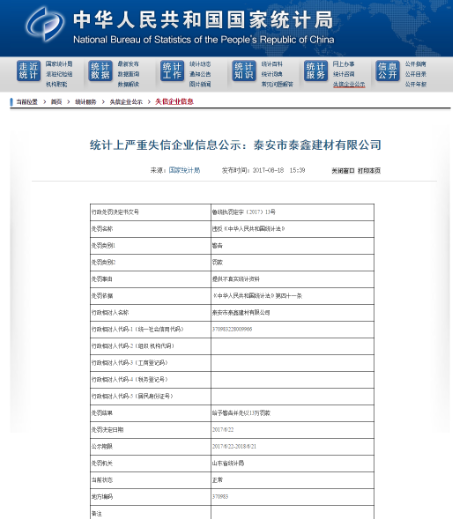The width and height of the screenshot is (453, 519).
Task: Open the 统计知识 blue nav tile
Action: tap(244, 71)
